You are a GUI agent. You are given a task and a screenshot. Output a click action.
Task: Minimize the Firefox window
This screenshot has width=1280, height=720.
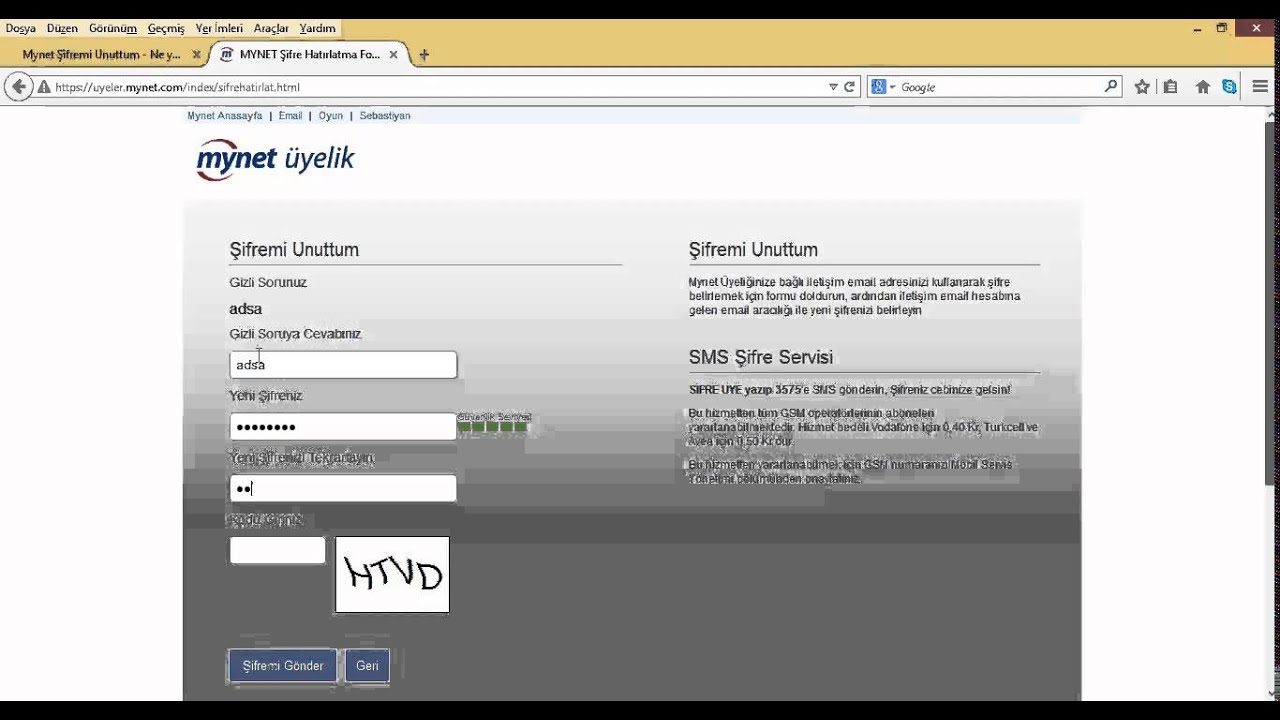pos(1197,29)
